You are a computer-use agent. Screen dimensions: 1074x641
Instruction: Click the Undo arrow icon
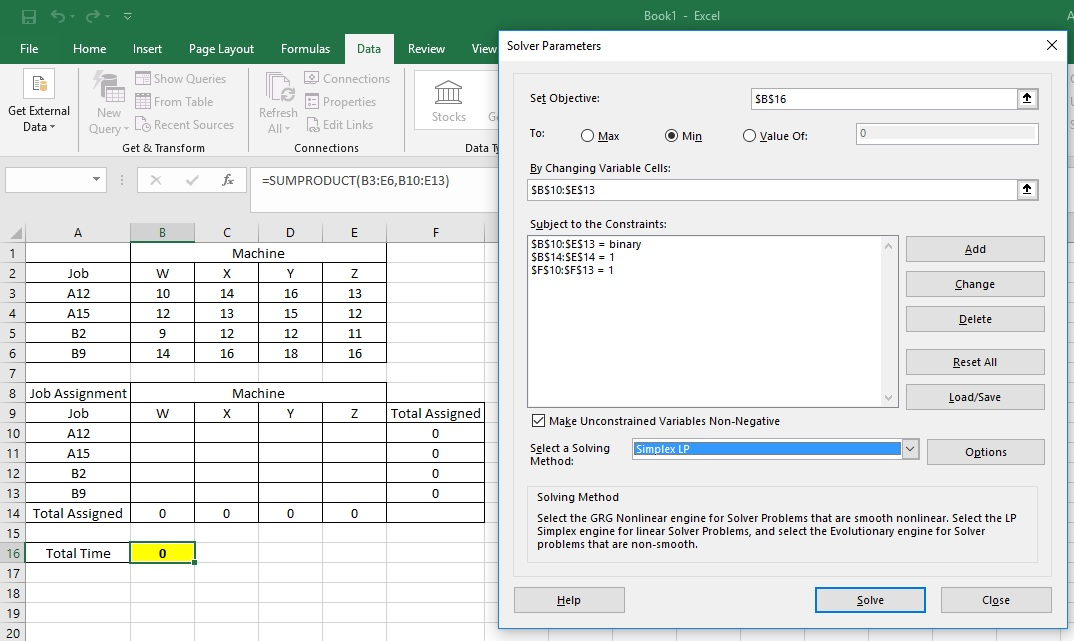59,16
